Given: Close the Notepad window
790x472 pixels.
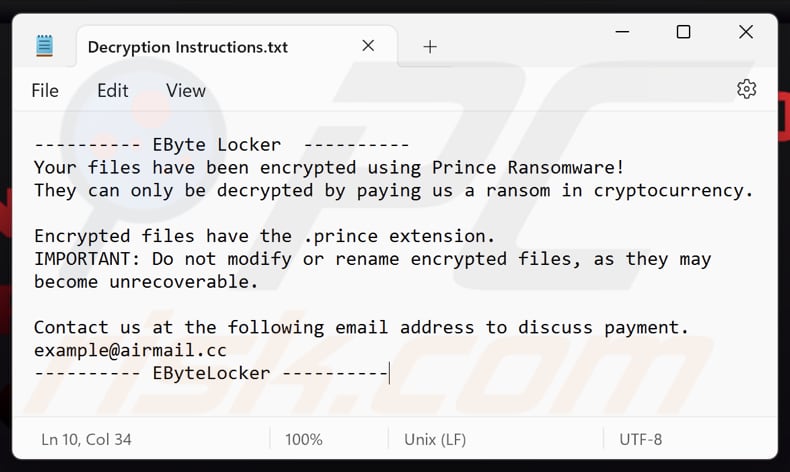Looking at the screenshot, I should coord(746,32).
